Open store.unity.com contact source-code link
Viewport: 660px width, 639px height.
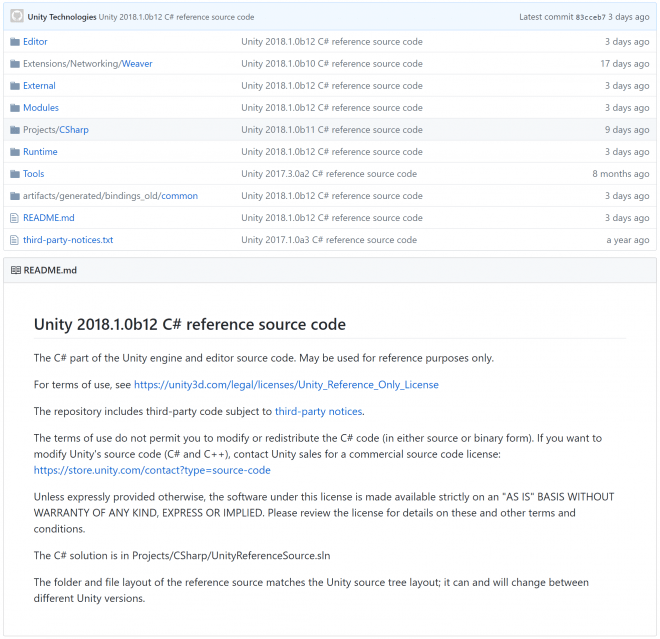pos(152,470)
